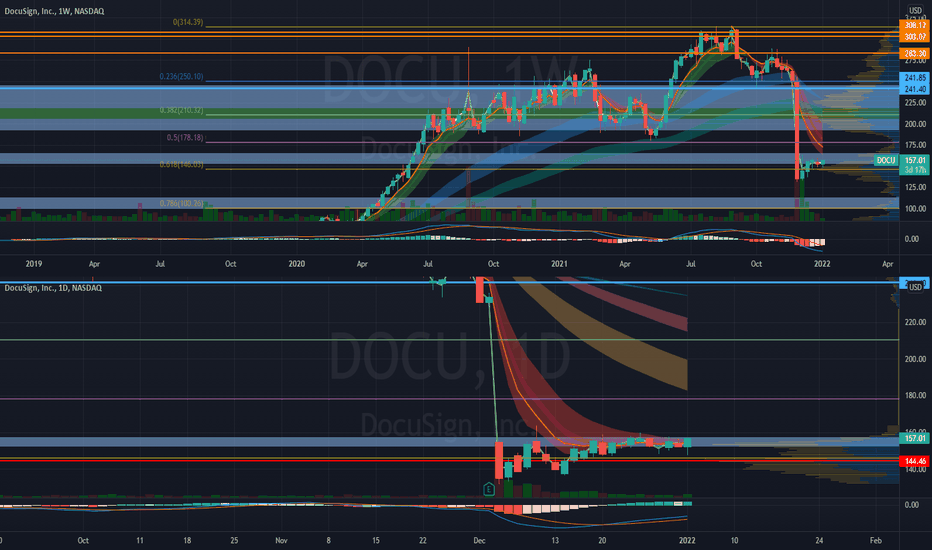This screenshot has height=550, width=932.
Task: Click 125.00 on the weekly price axis
Action: tap(915, 187)
